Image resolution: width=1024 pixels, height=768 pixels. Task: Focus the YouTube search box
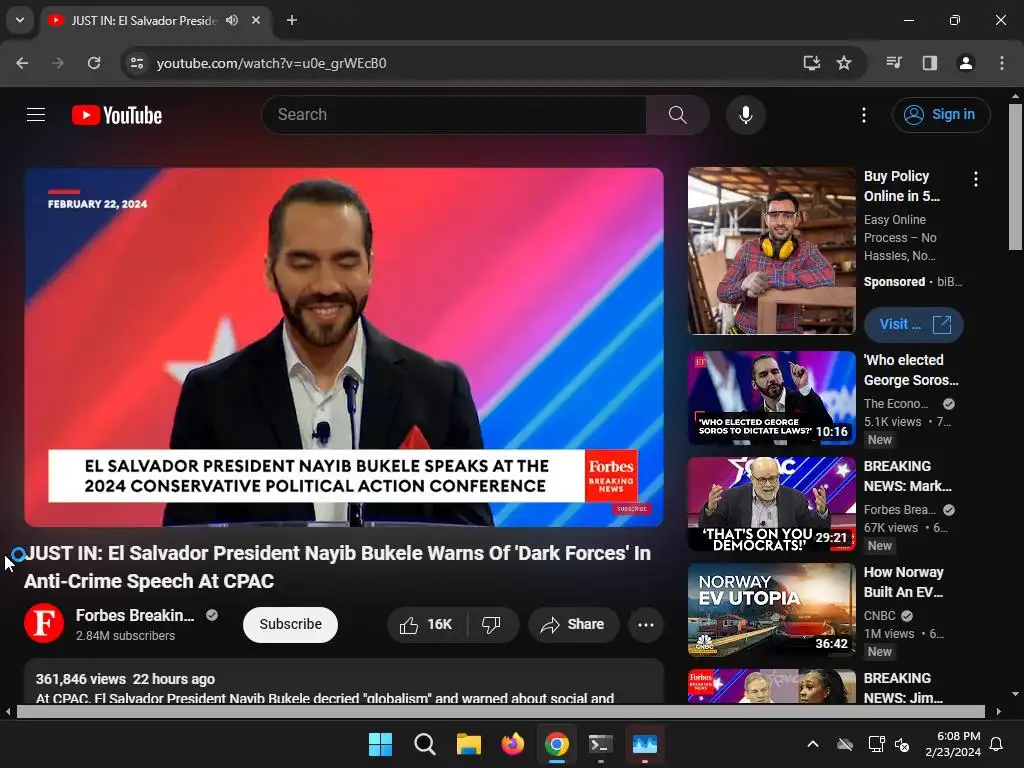454,115
